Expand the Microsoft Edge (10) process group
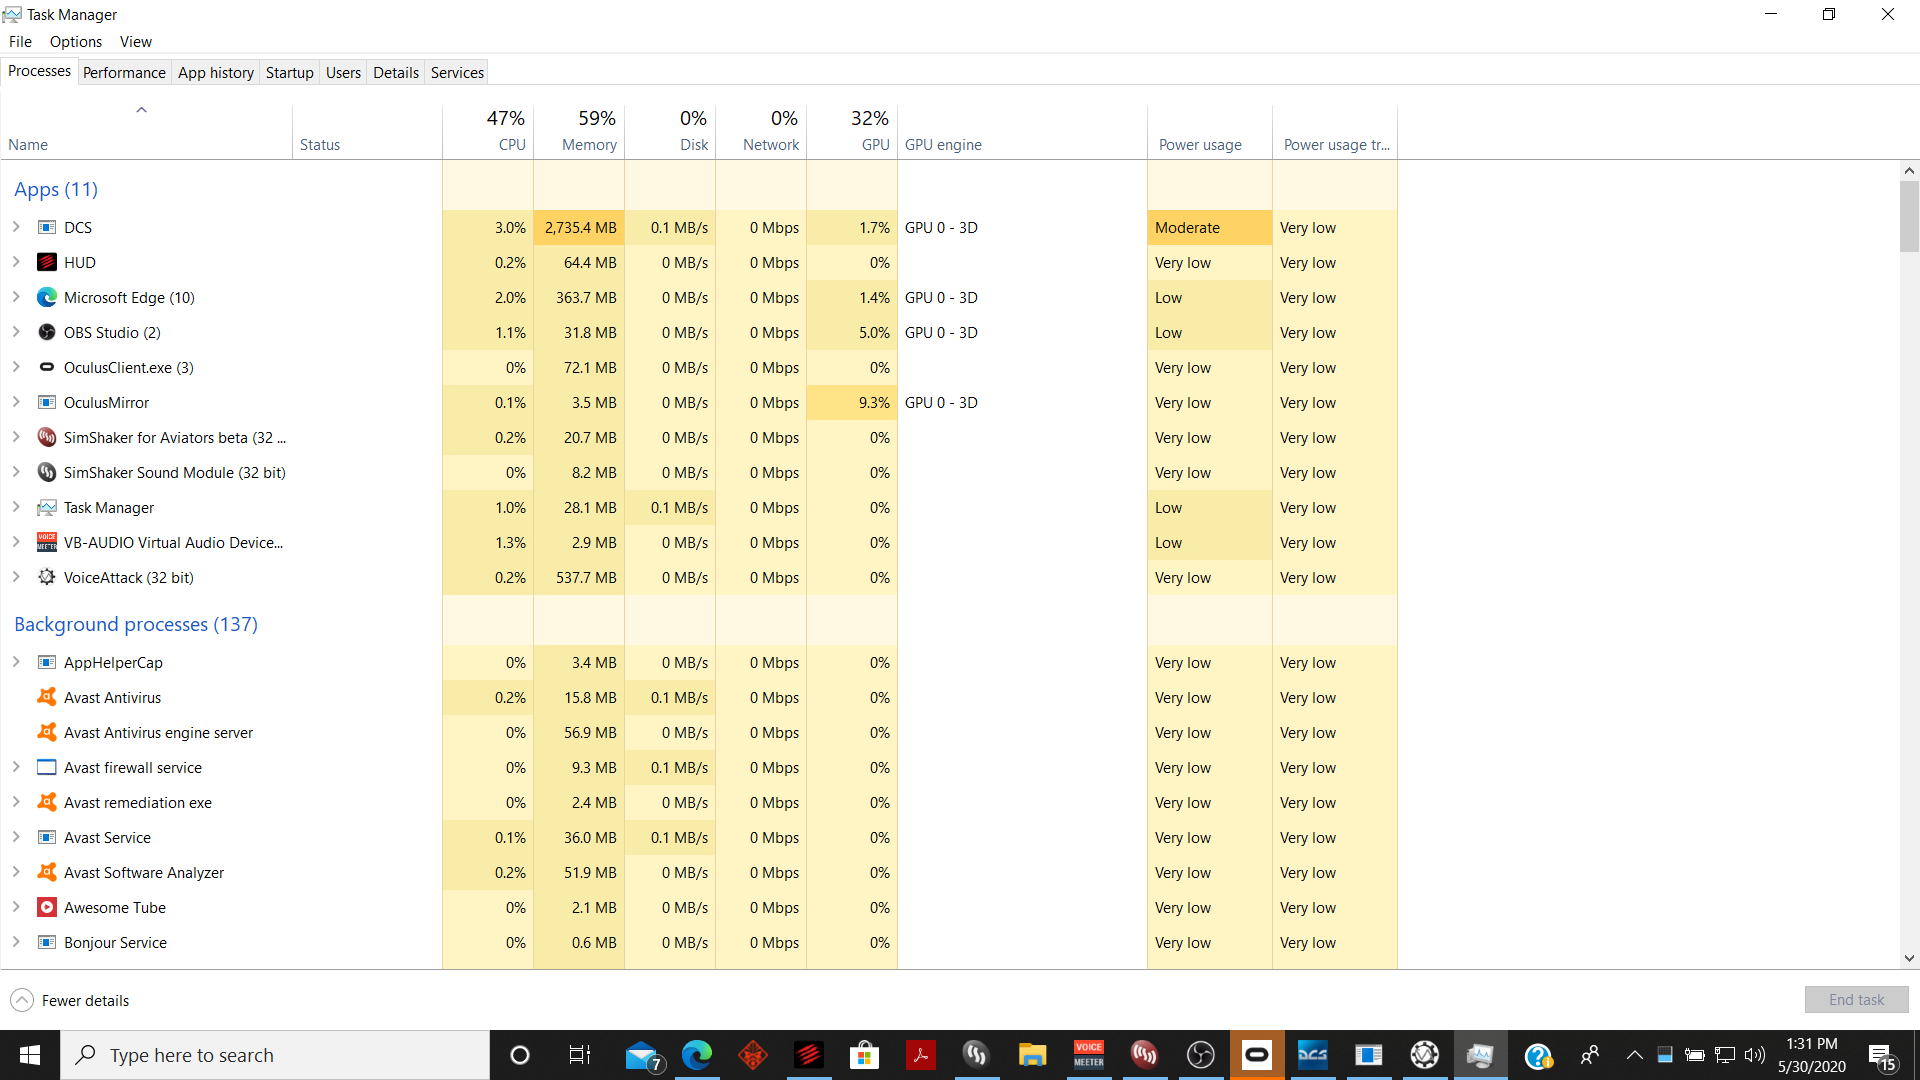This screenshot has height=1080, width=1920. pyautogui.click(x=16, y=297)
